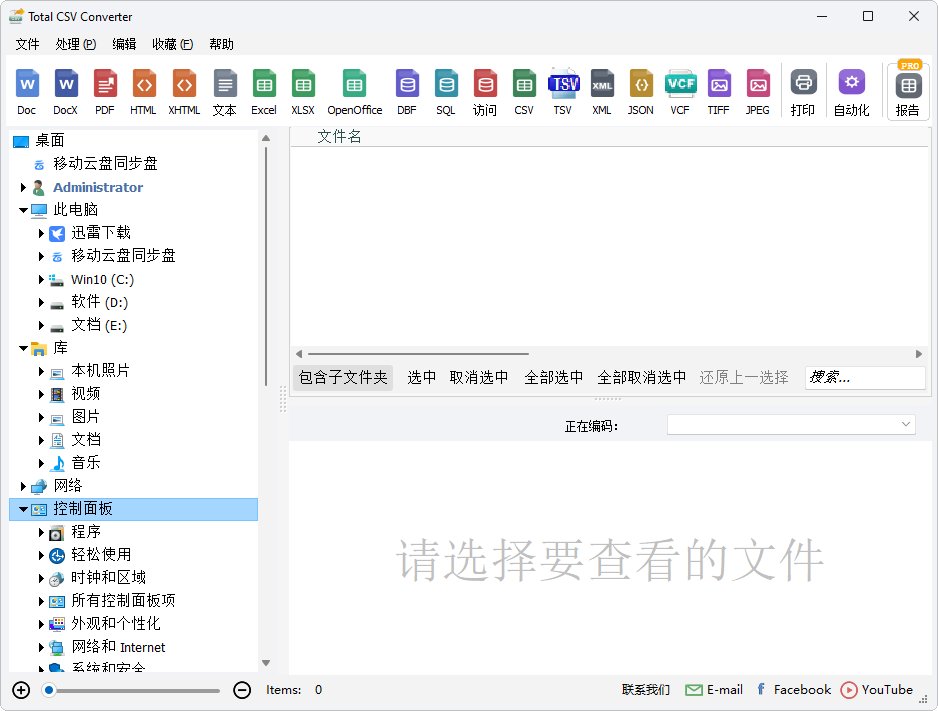The image size is (938, 711).
Task: Zoom out with the minus icon
Action: 242,690
